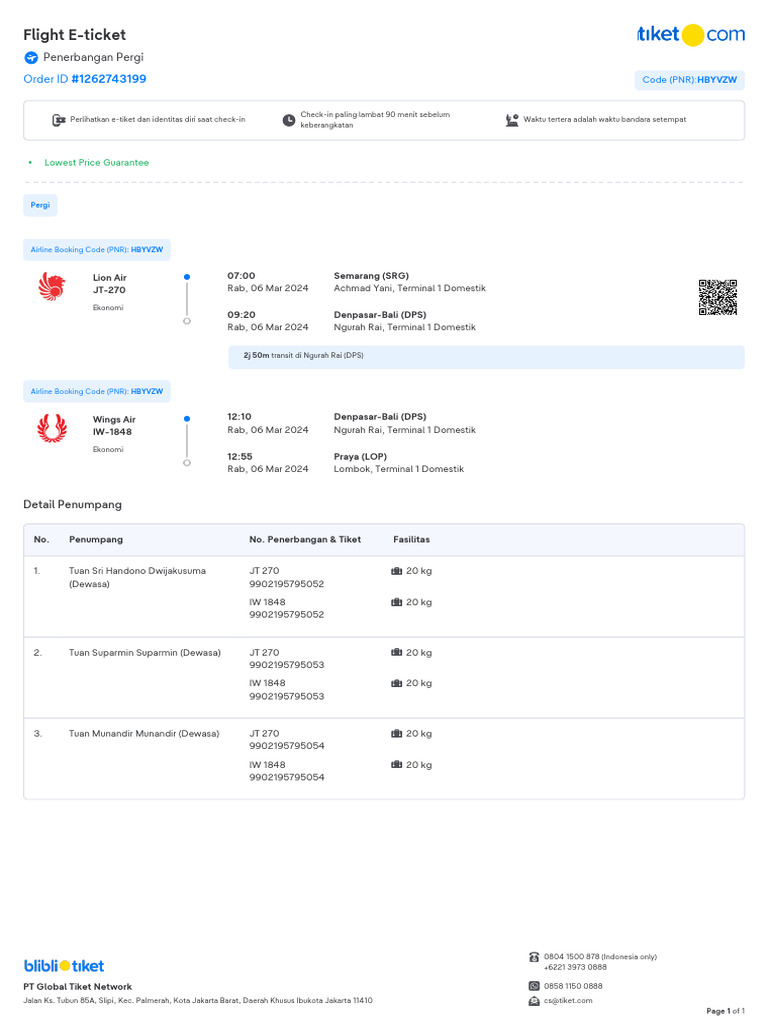Click the telephone icon in the footer
Image resolution: width=768 pixels, height=1024 pixels.
pos(534,957)
